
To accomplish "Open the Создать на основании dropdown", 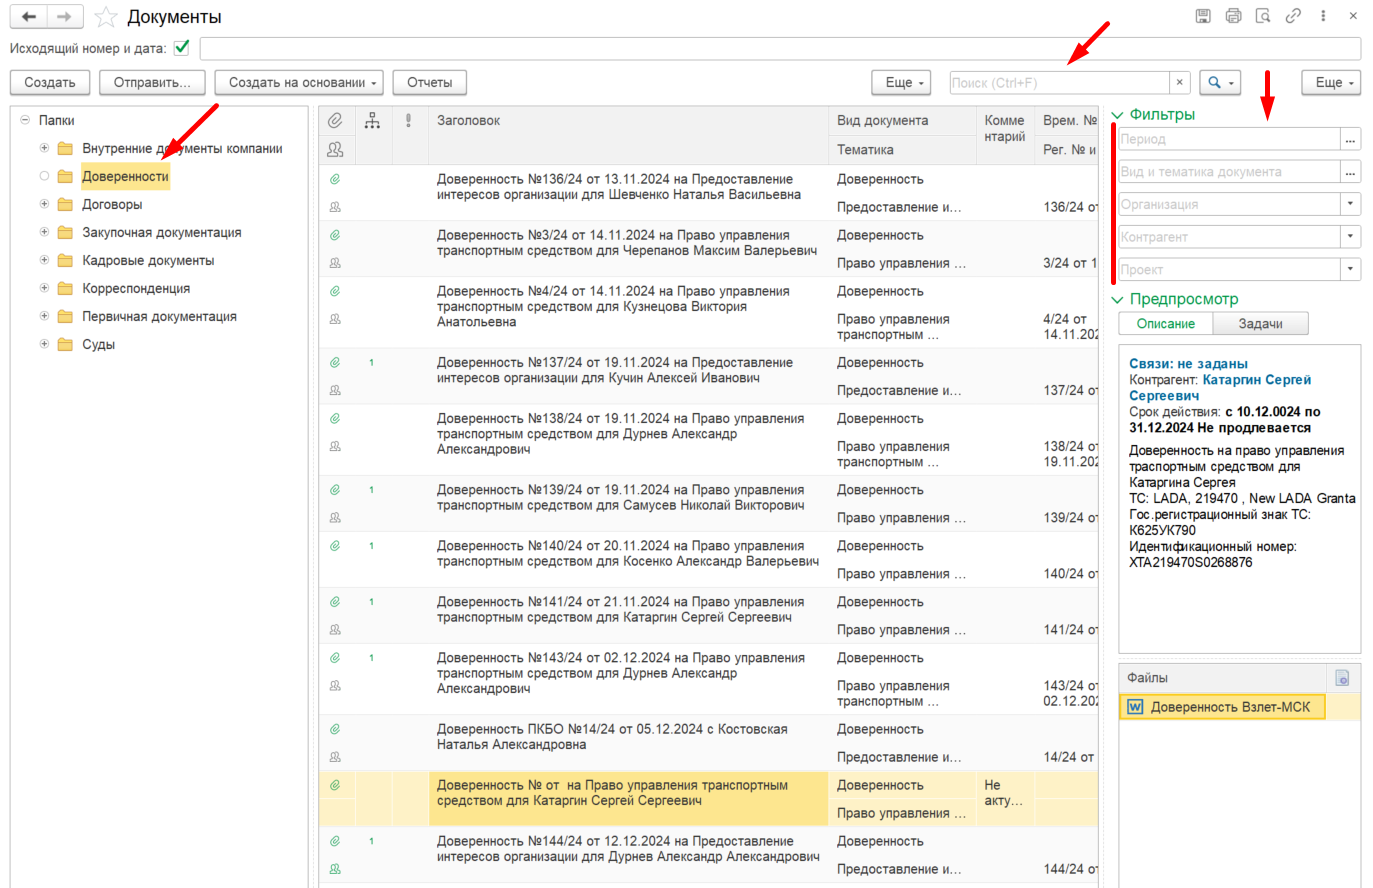I will coord(300,83).
